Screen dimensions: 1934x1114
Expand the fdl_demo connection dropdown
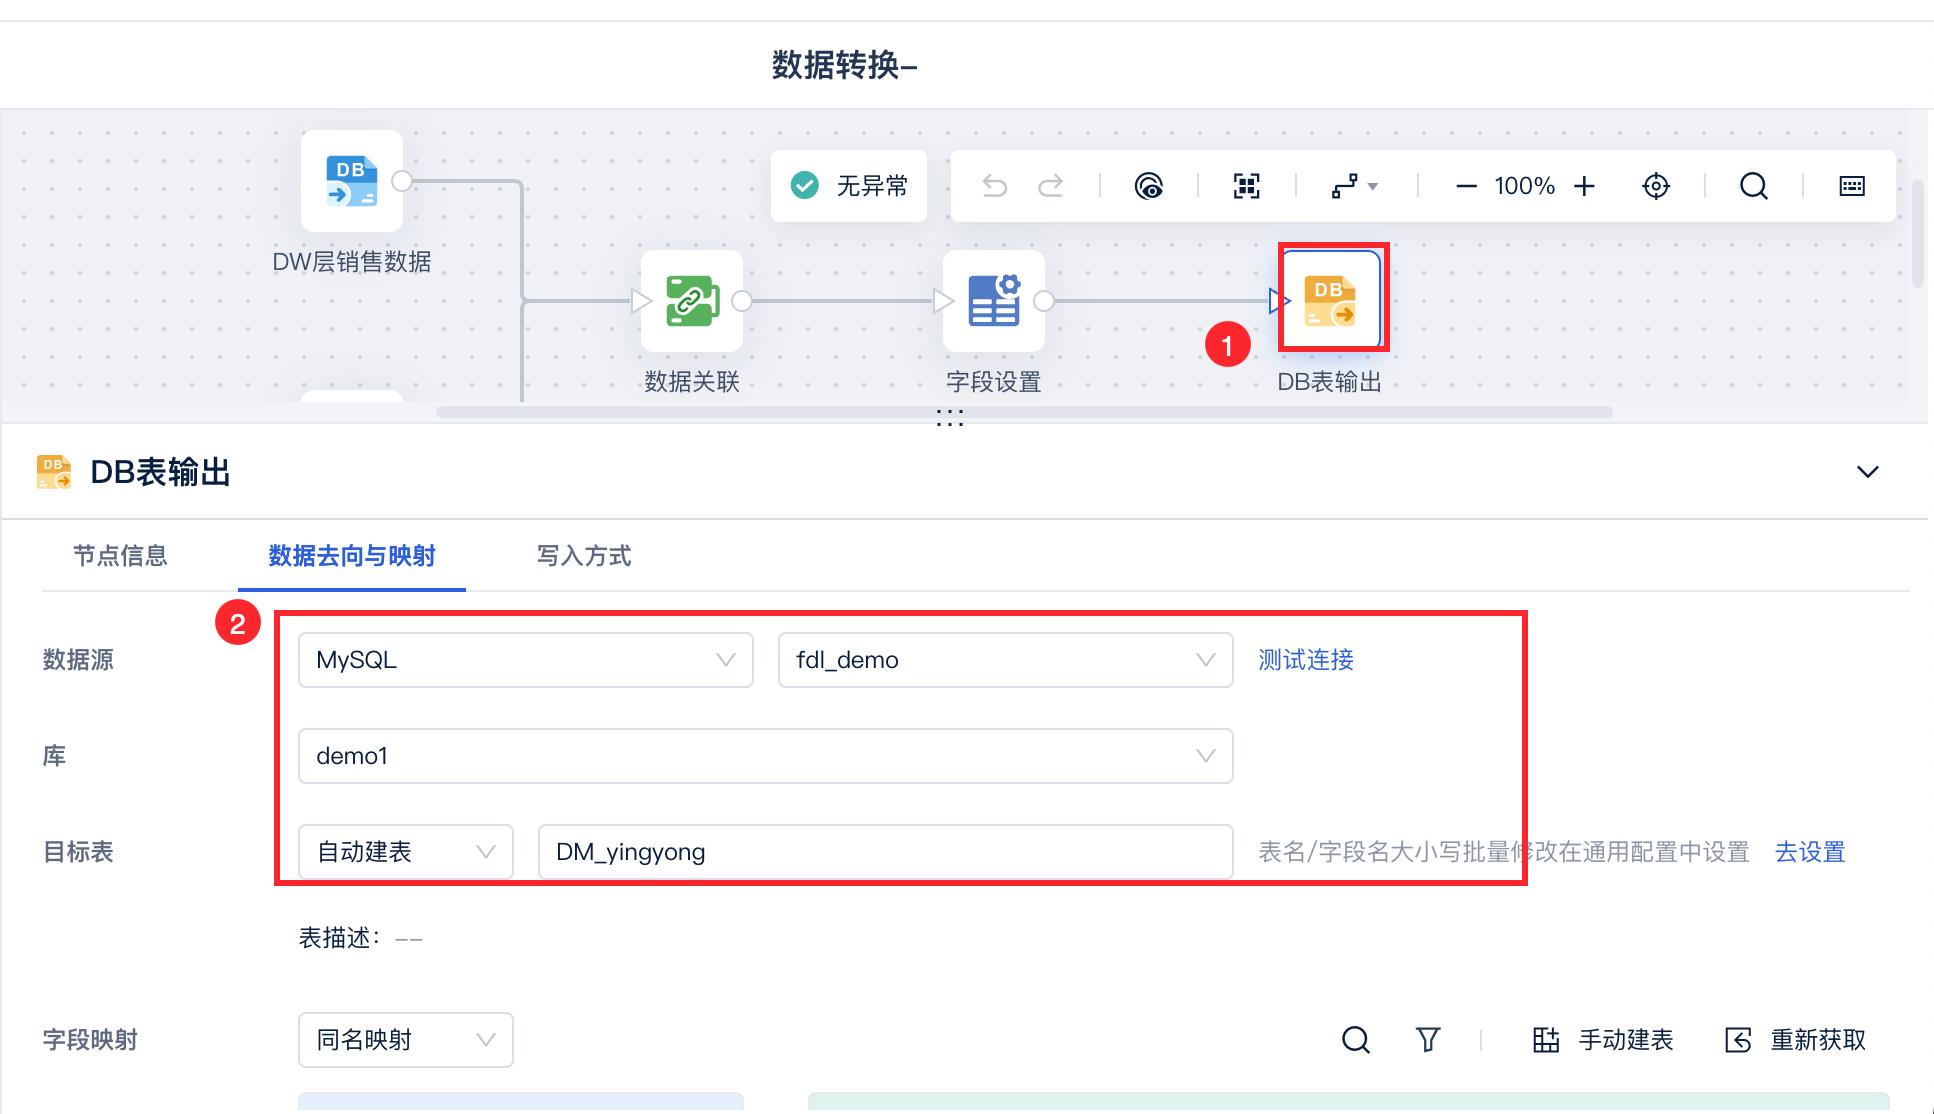coord(1006,660)
